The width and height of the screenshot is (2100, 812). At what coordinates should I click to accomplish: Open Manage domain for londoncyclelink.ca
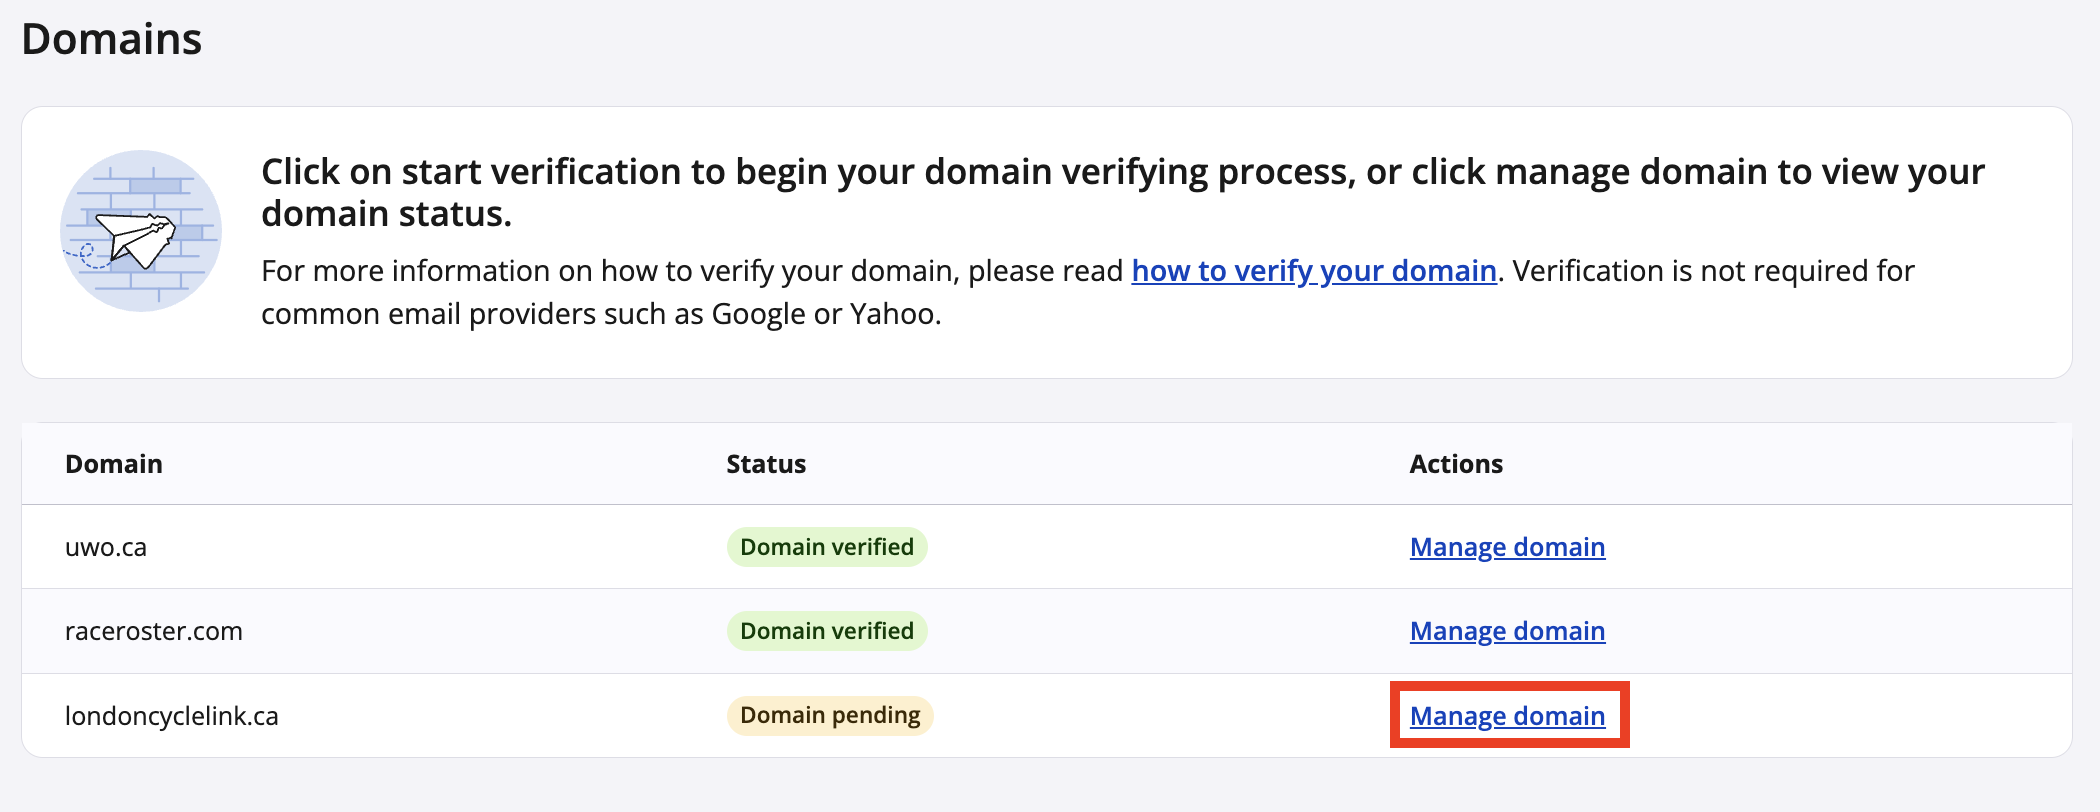pyautogui.click(x=1507, y=716)
